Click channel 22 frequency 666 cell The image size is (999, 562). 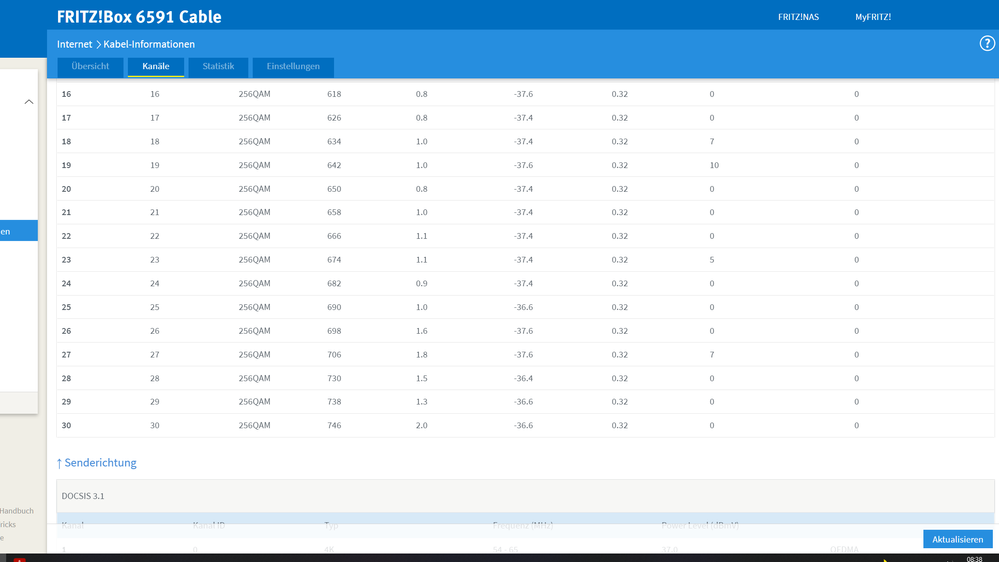tap(334, 236)
